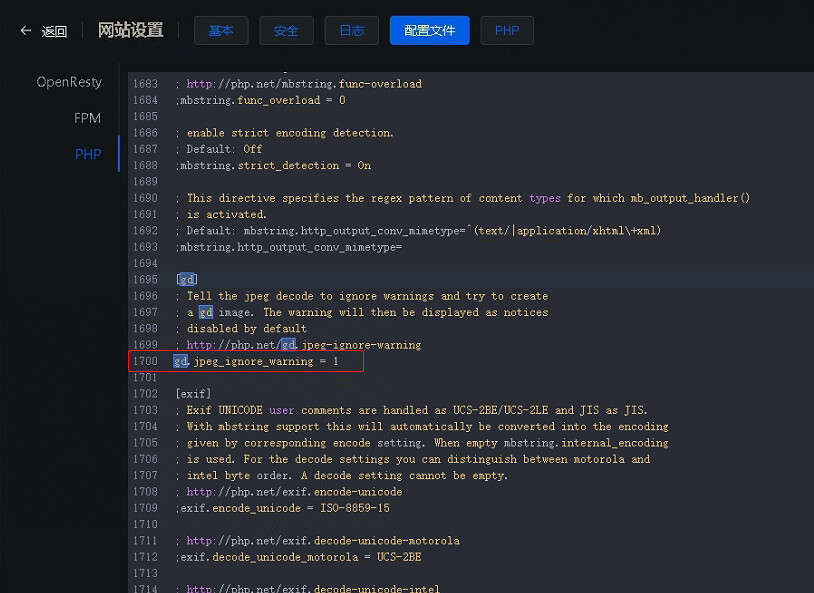Image resolution: width=814 pixels, height=593 pixels.
Task: Select PHP in the sidebar
Action: [x=88, y=154]
